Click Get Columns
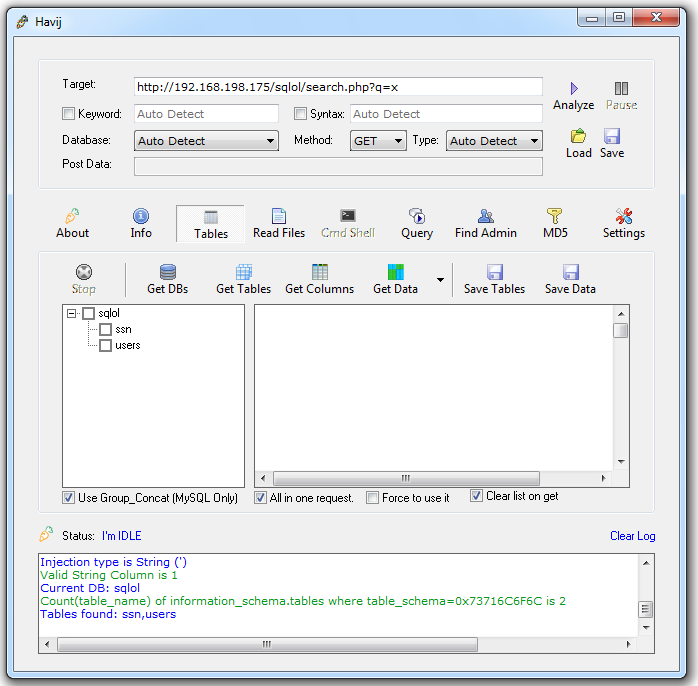Screen dimensions: 698x686 point(320,280)
